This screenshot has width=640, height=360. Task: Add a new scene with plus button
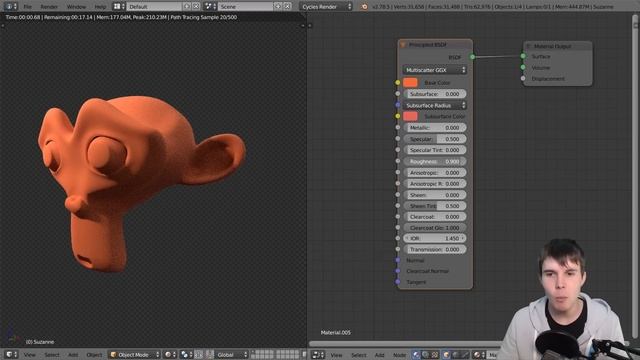[x=278, y=7]
